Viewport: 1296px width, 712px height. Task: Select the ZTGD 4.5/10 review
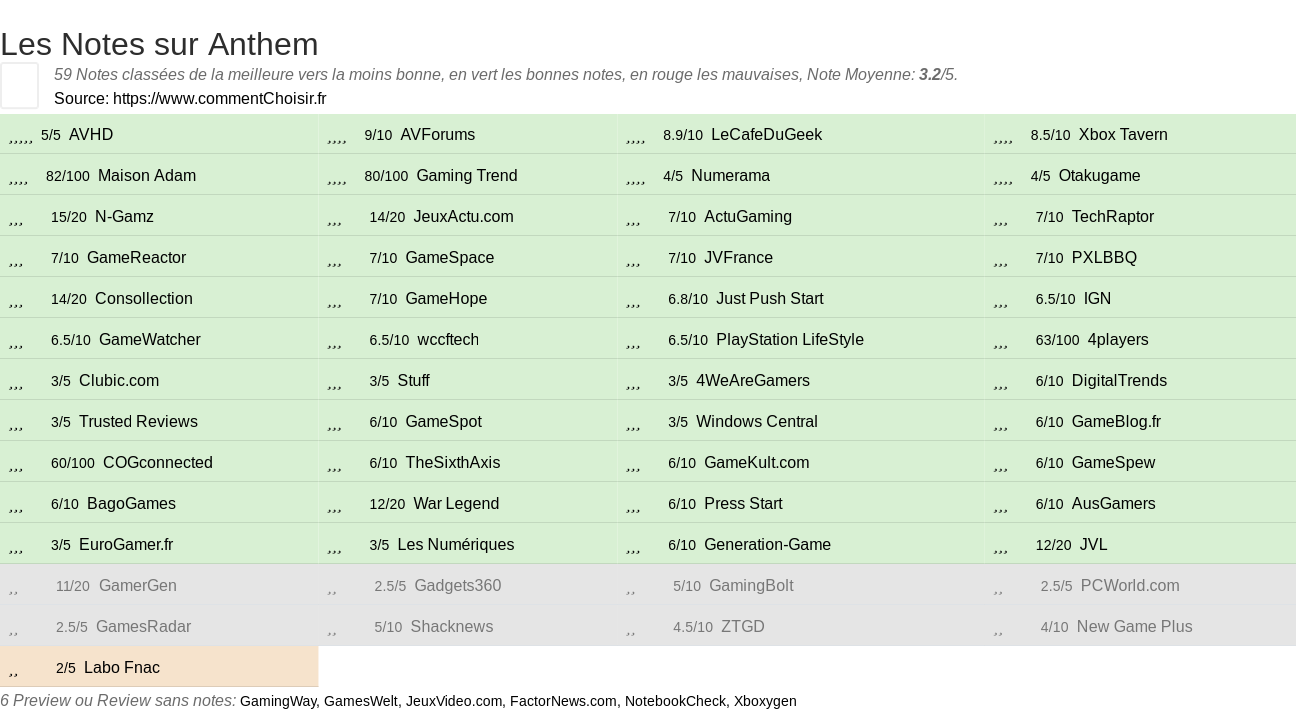coord(742,627)
